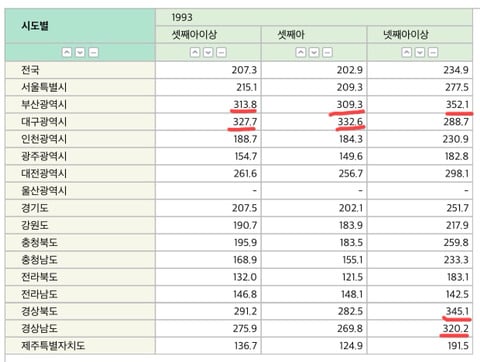Screen dimensions: 480x362
Task: Click the underlined 320.2 경상남도 value
Action: [x=456, y=329]
